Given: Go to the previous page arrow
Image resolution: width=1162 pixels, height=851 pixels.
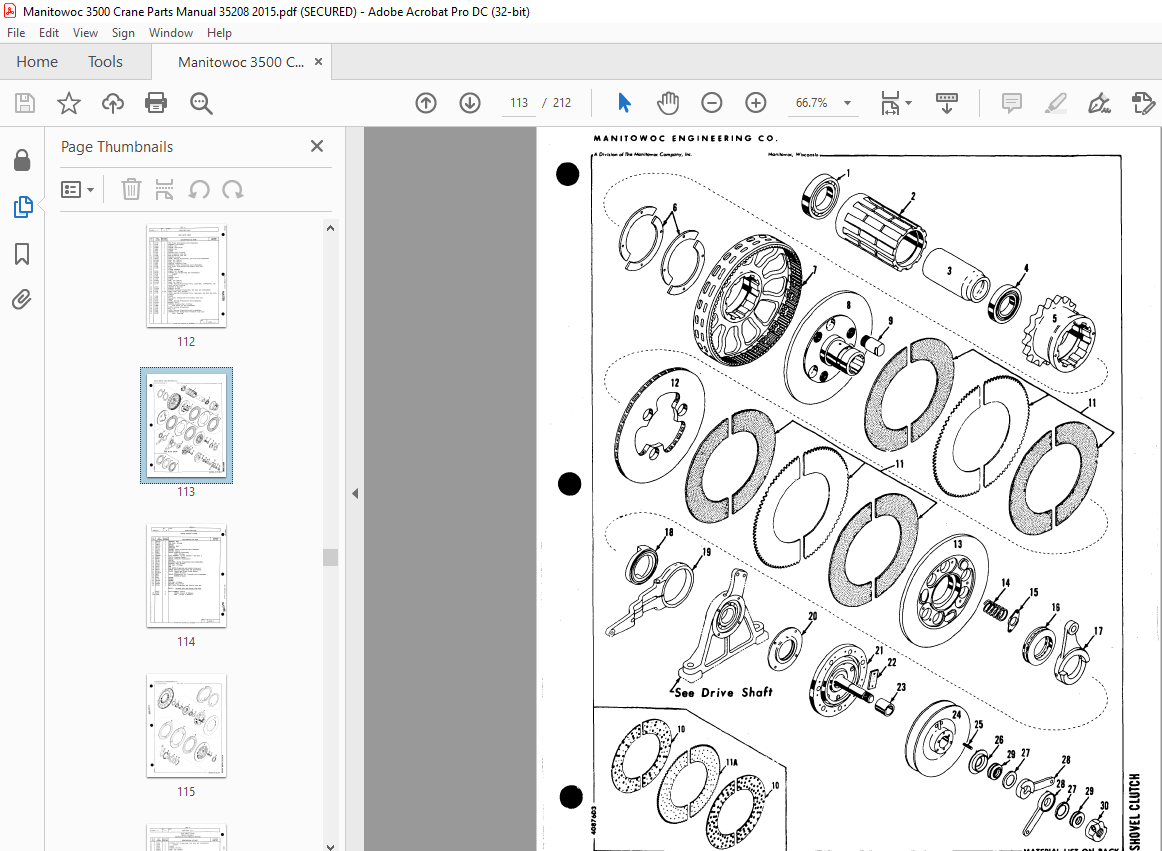Looking at the screenshot, I should (x=426, y=103).
